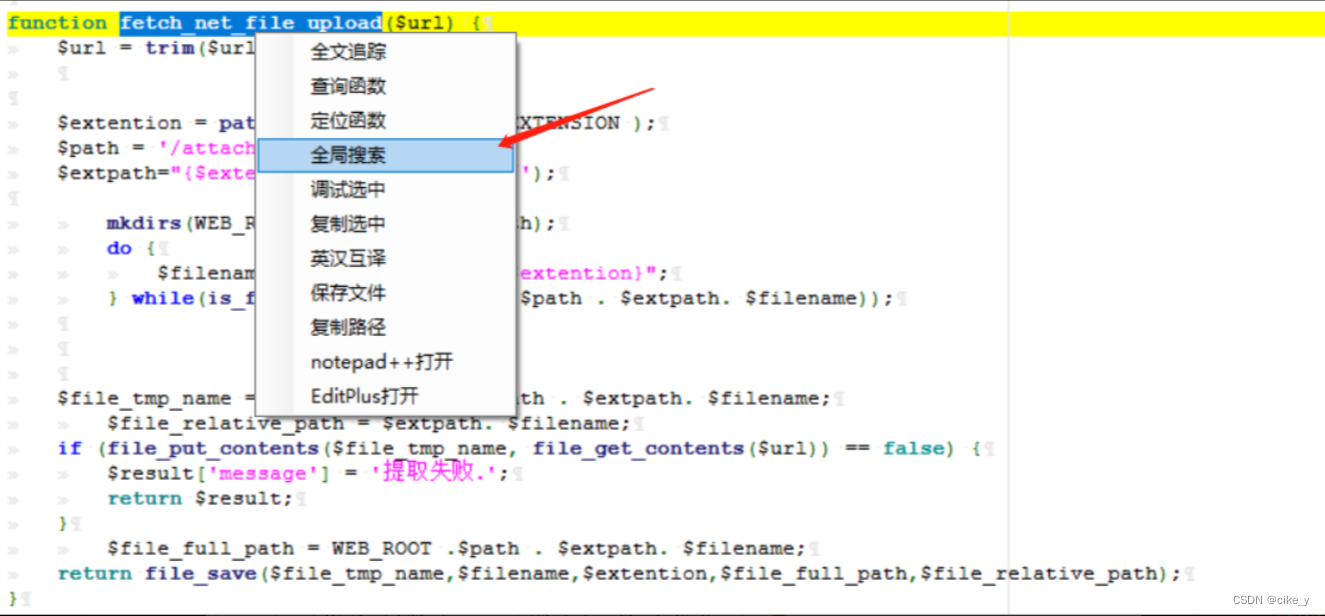Click the file_get_contents call
The height and width of the screenshot is (616, 1325).
point(638,448)
